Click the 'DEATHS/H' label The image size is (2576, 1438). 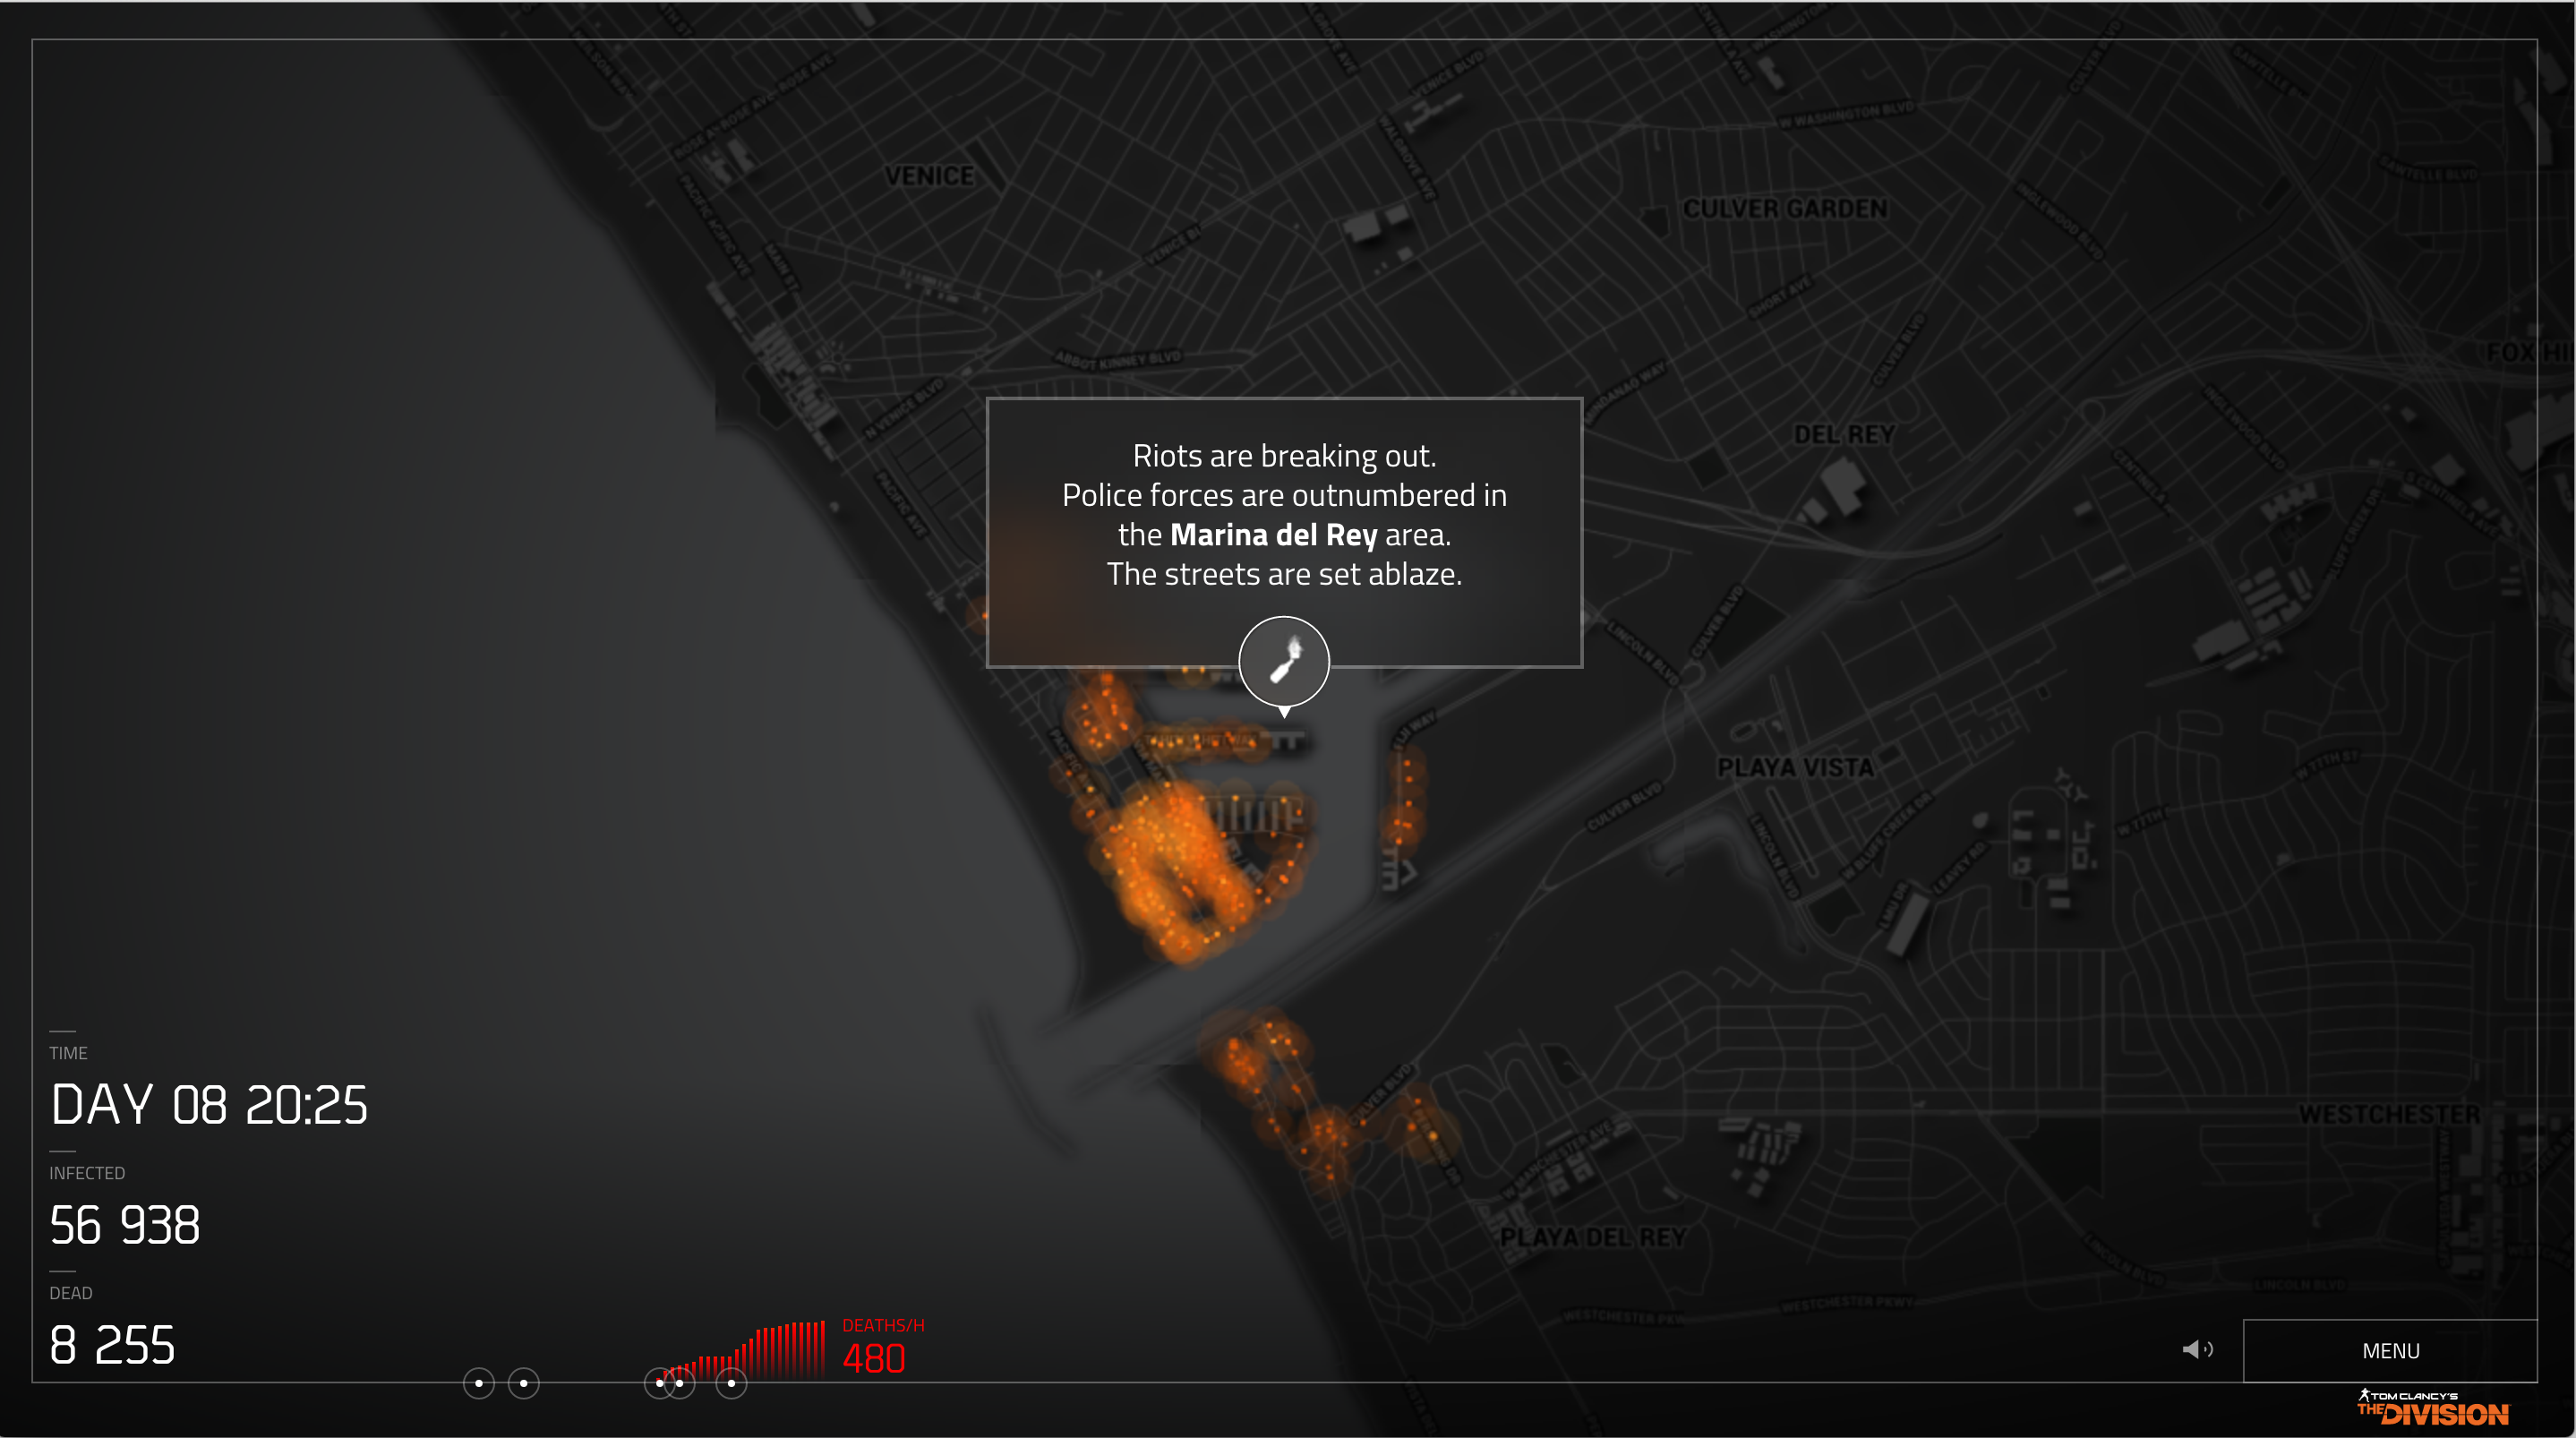click(883, 1326)
